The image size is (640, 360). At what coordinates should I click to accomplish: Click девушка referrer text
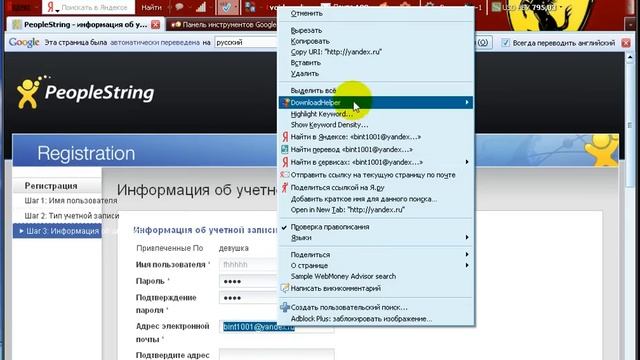(233, 248)
